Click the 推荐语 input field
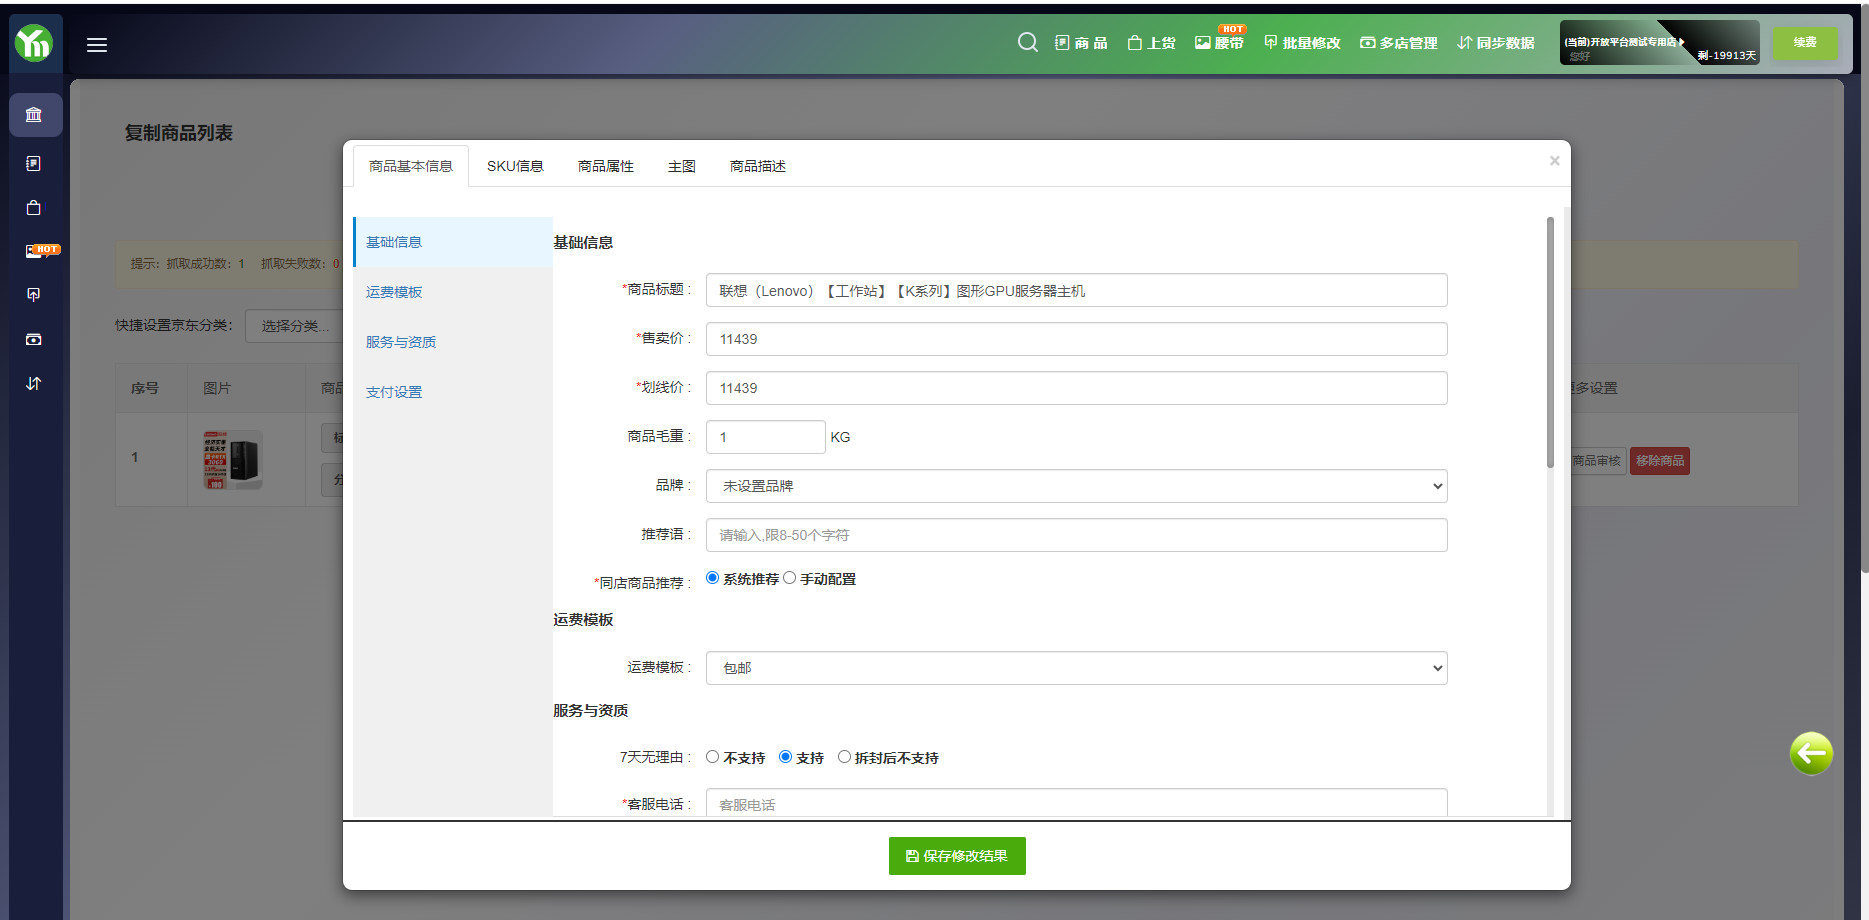The height and width of the screenshot is (920, 1869). pyautogui.click(x=1076, y=535)
